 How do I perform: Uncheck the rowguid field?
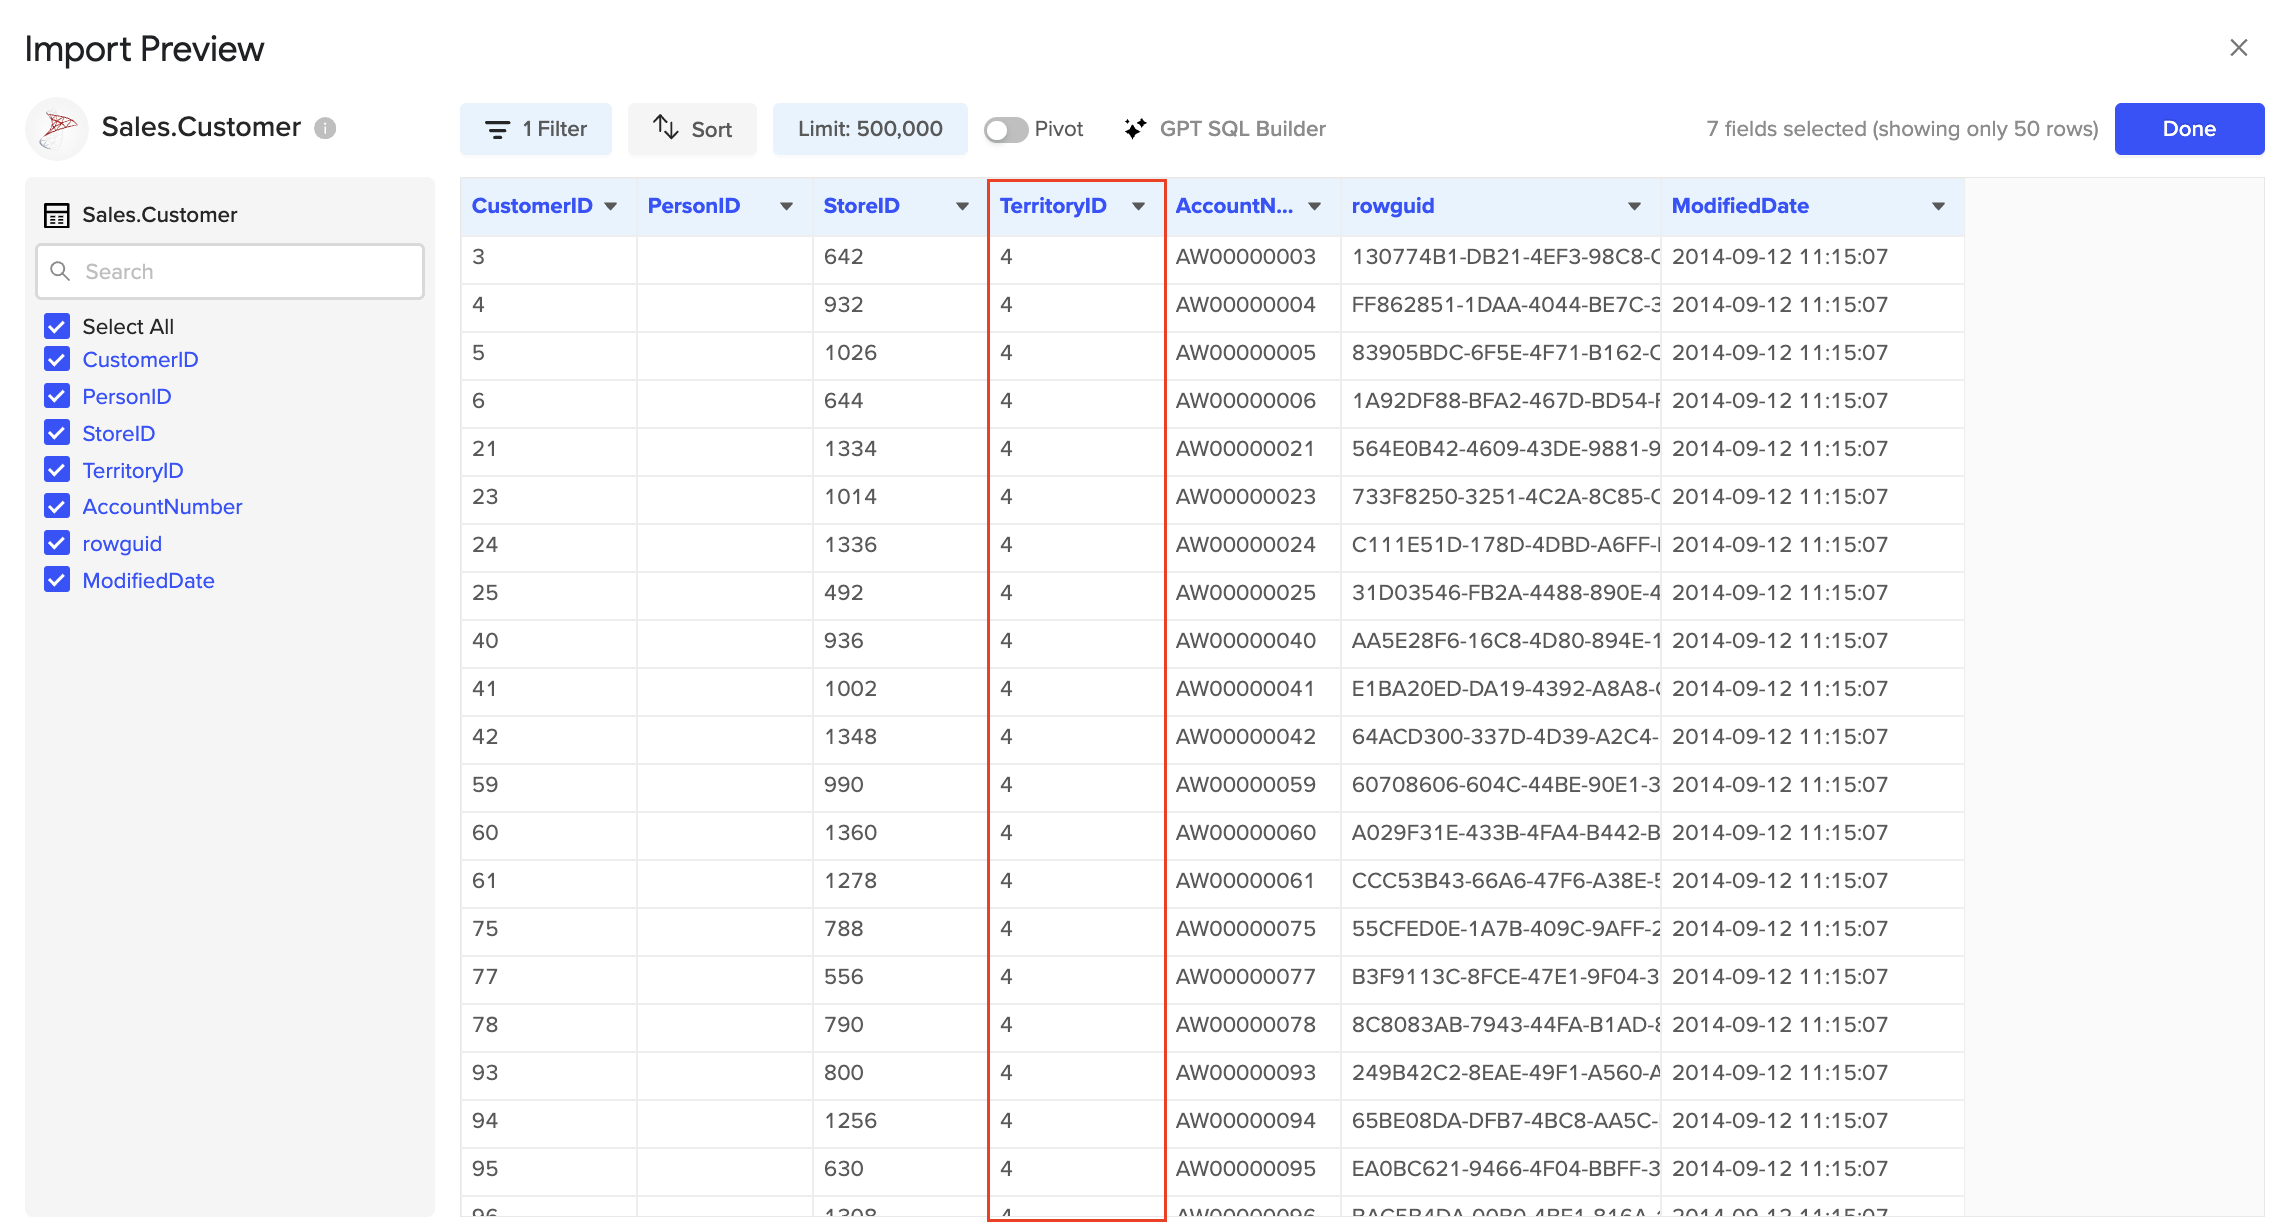(x=56, y=543)
